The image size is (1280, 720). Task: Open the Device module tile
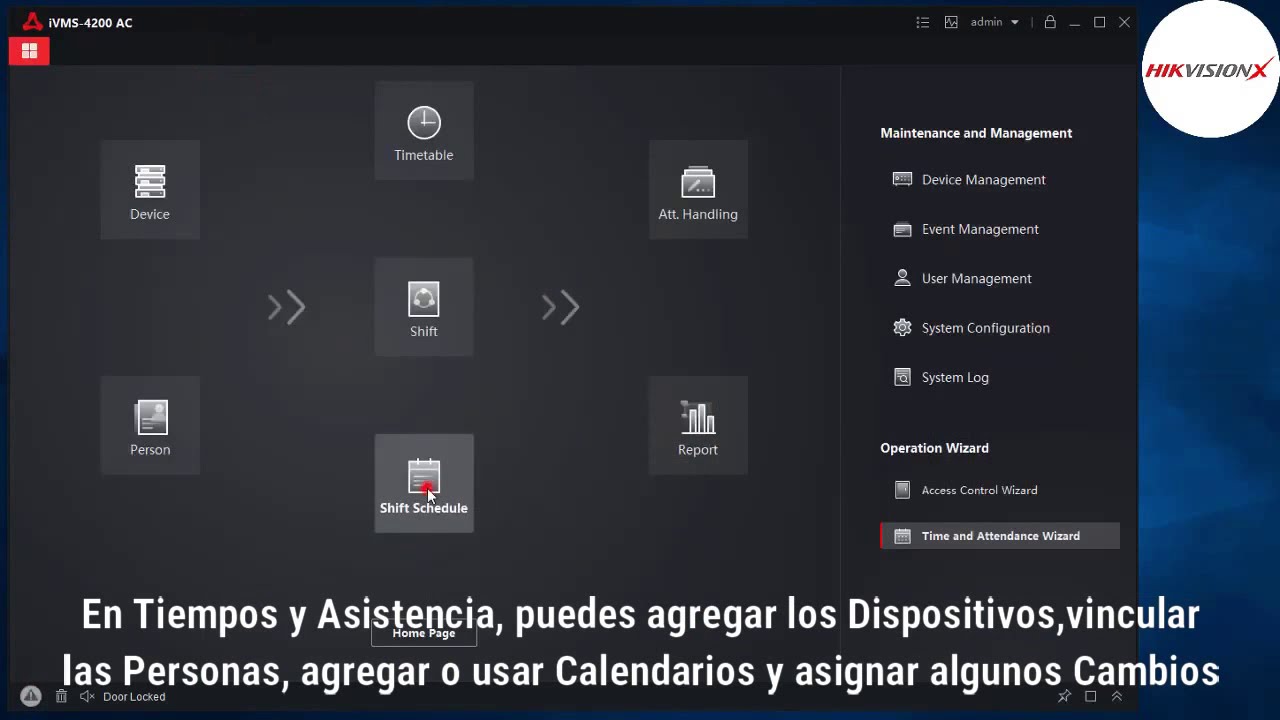point(150,190)
